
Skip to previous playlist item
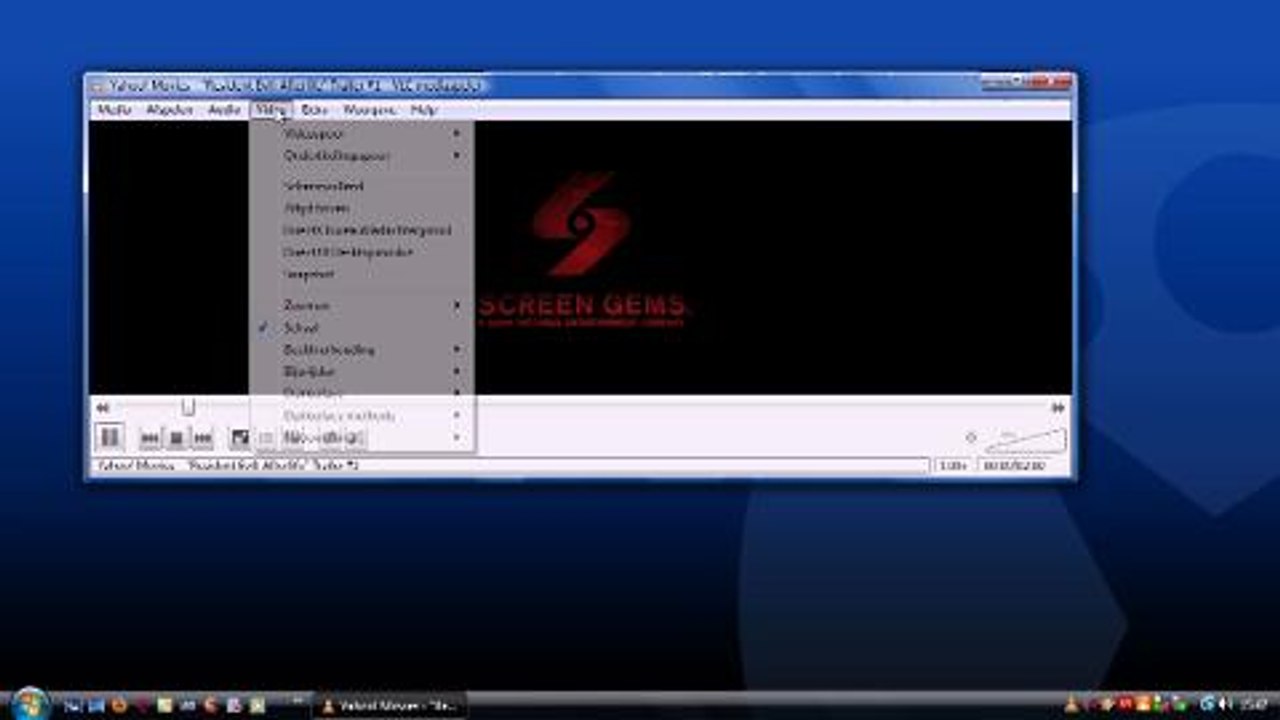[150, 438]
